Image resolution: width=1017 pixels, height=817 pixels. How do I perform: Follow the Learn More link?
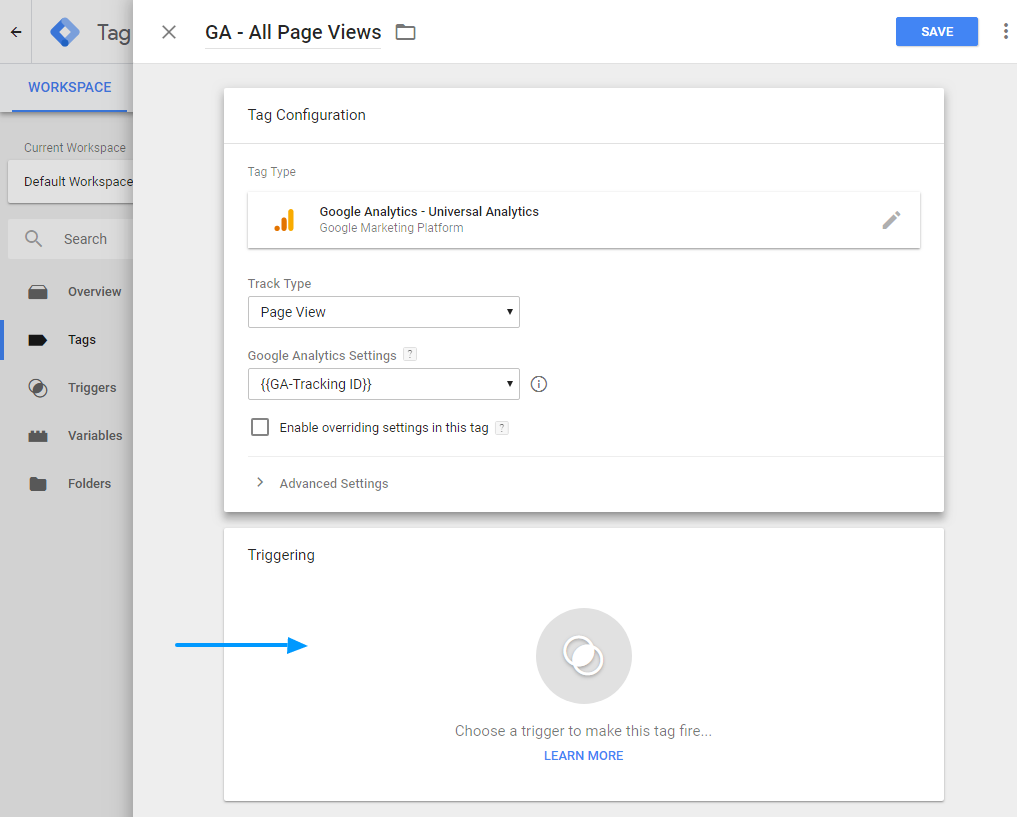click(x=583, y=756)
